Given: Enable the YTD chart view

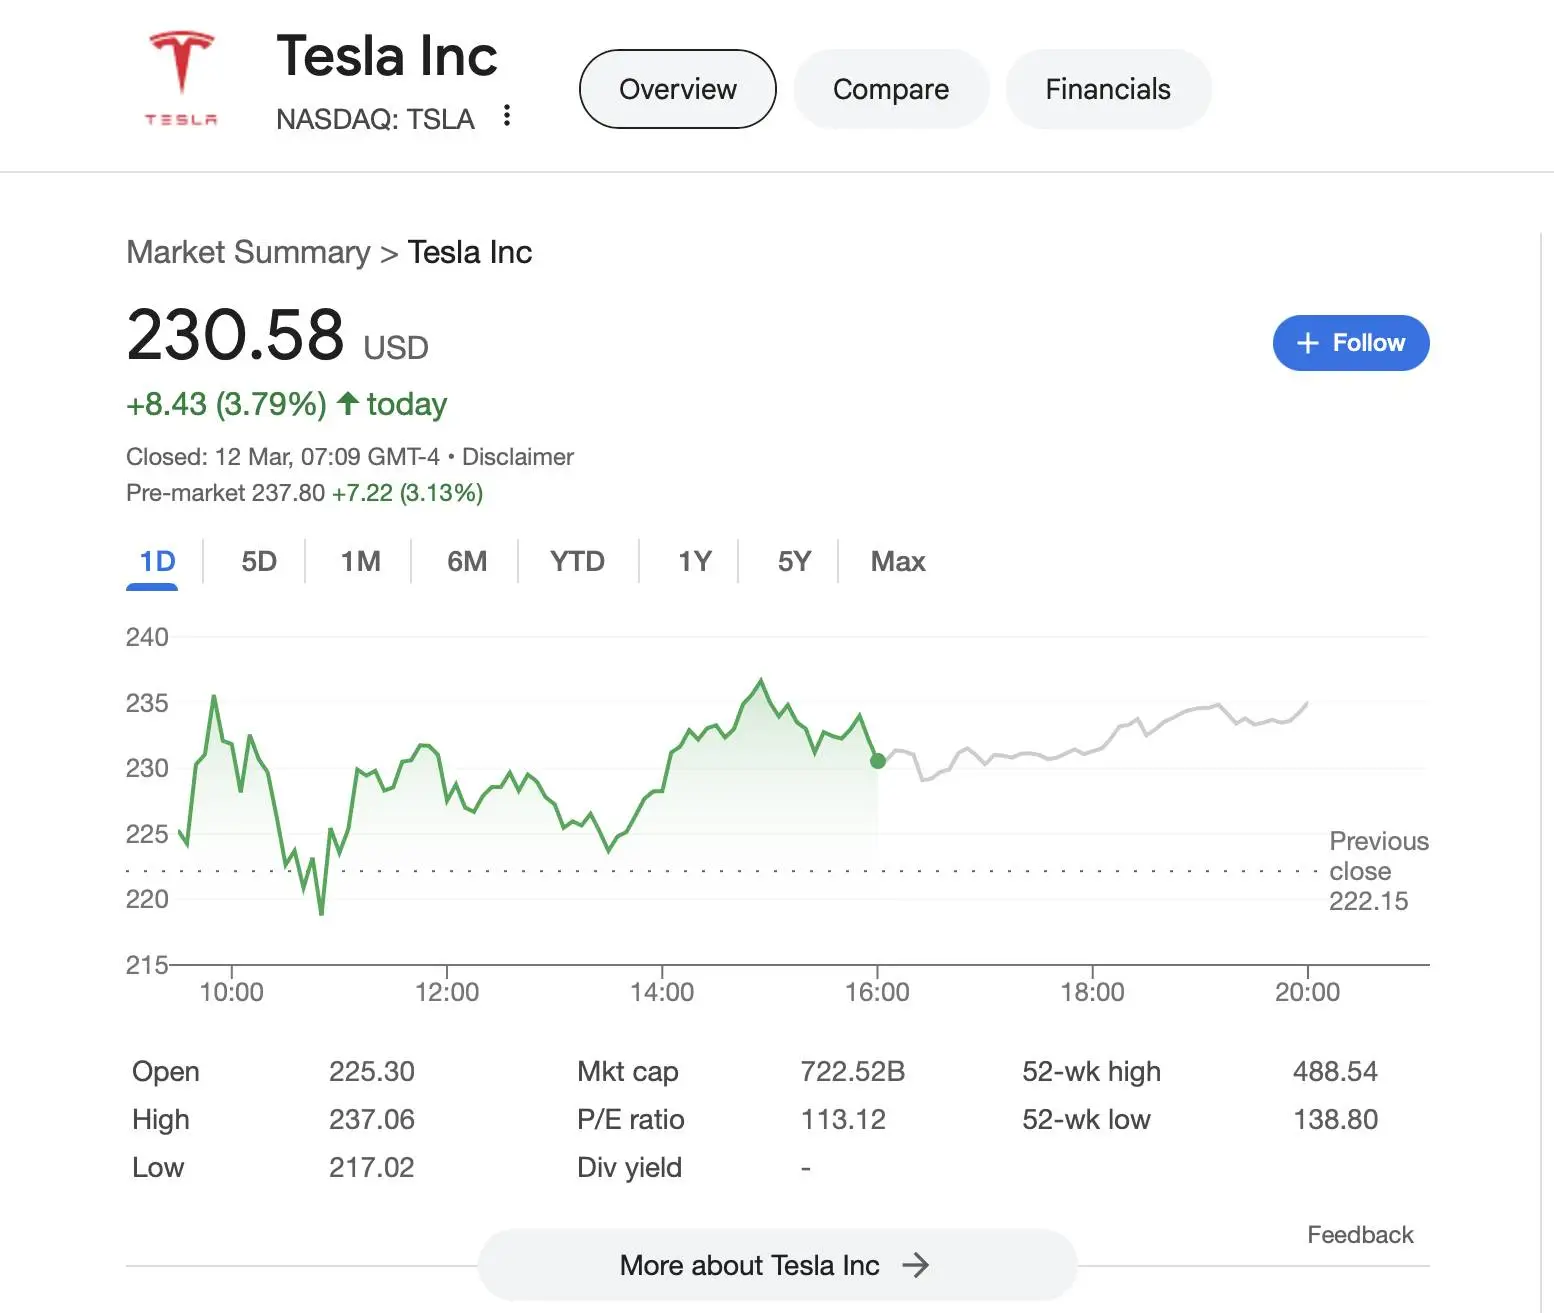Looking at the screenshot, I should click(x=577, y=561).
